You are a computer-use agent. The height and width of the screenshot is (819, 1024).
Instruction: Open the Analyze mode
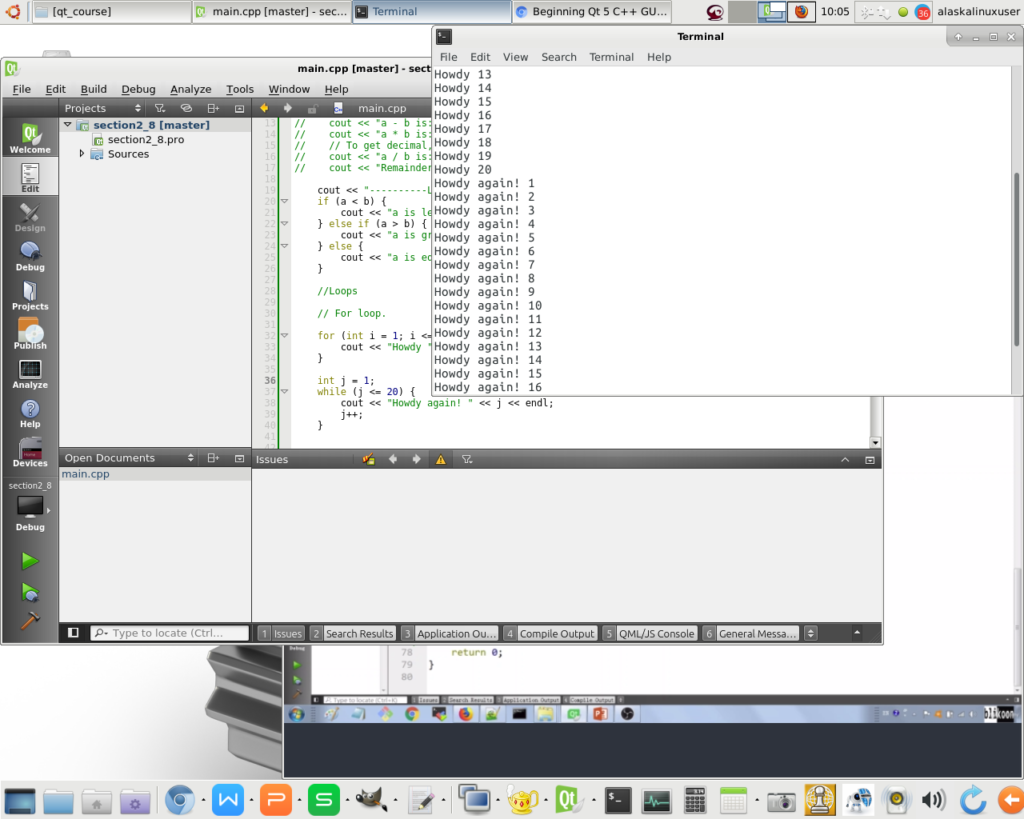click(30, 374)
